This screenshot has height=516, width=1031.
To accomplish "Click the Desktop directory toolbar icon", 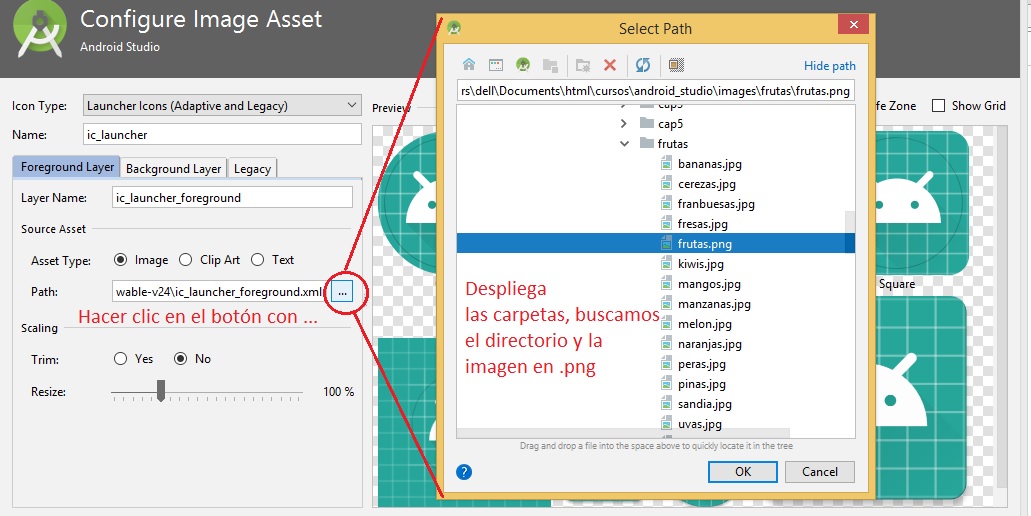I will point(495,65).
